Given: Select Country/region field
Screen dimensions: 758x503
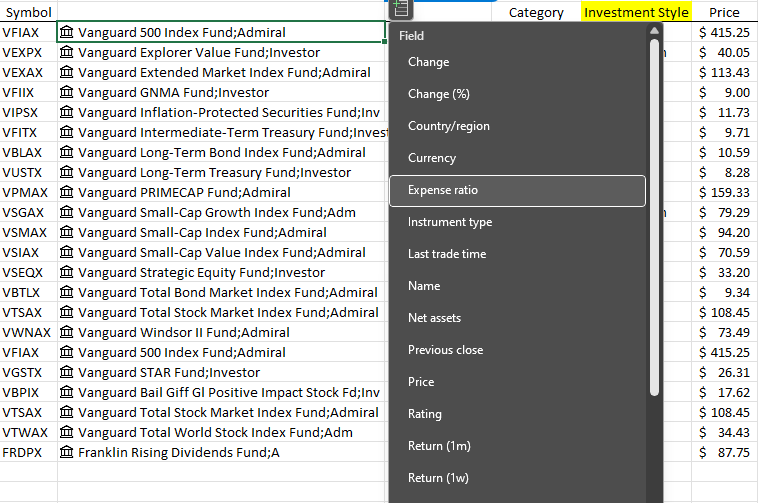Looking at the screenshot, I should pos(517,126).
